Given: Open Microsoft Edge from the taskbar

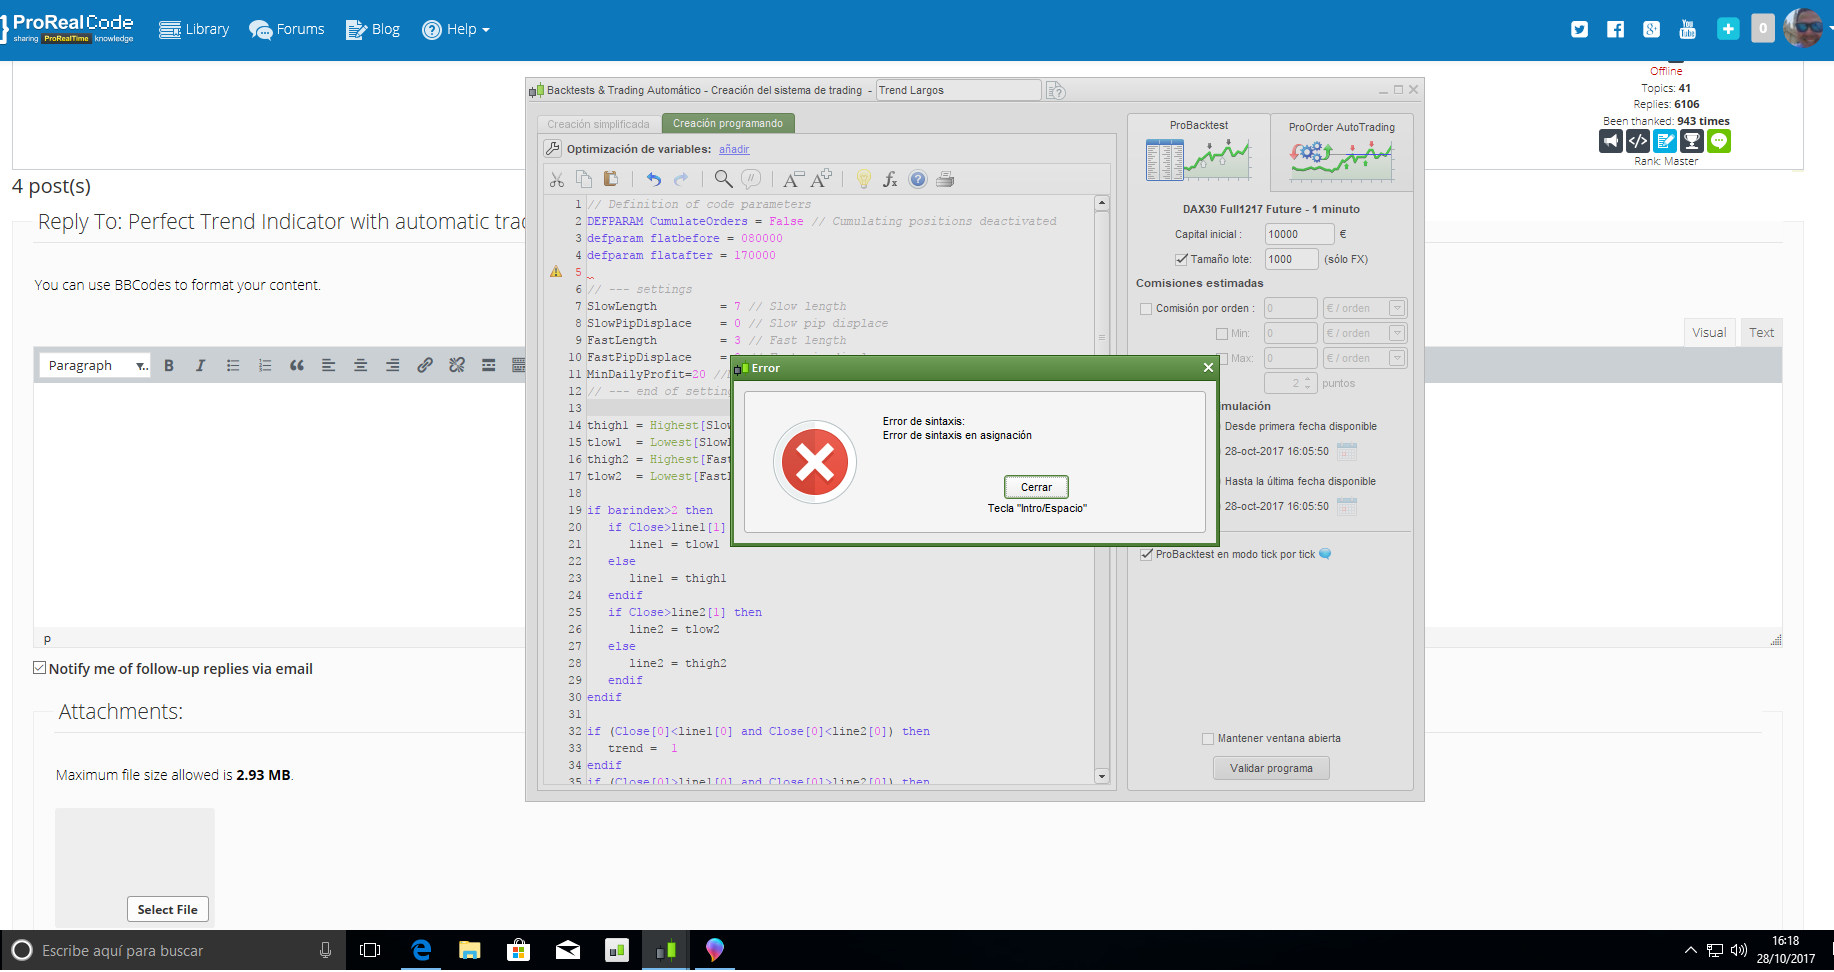Looking at the screenshot, I should (421, 950).
